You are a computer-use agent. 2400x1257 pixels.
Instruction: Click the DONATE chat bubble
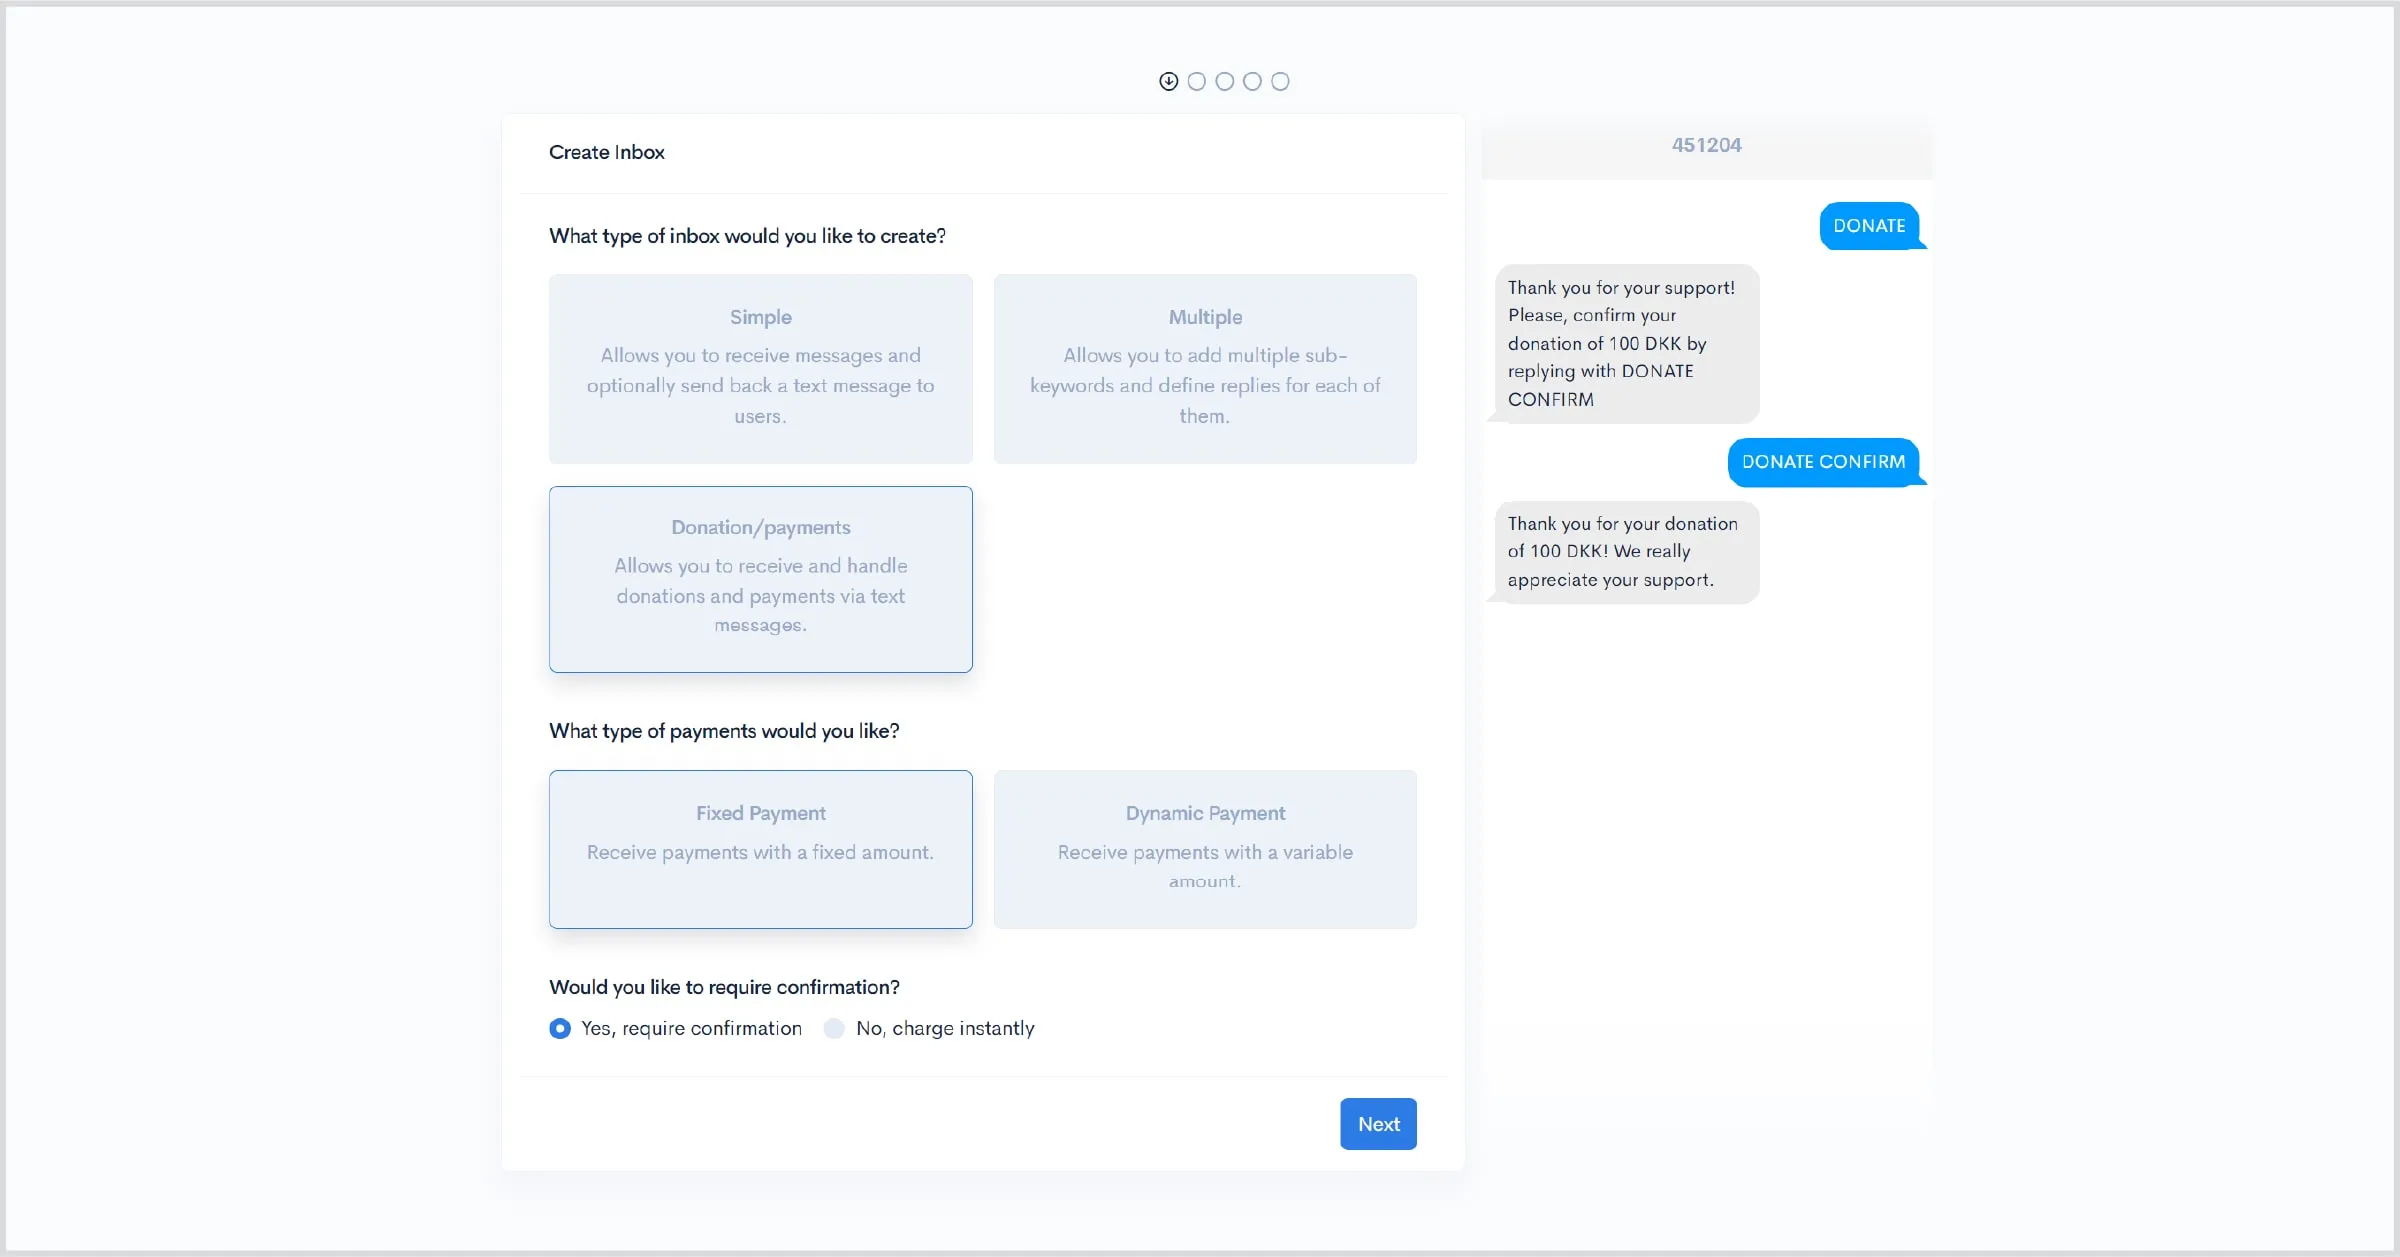coord(1869,226)
